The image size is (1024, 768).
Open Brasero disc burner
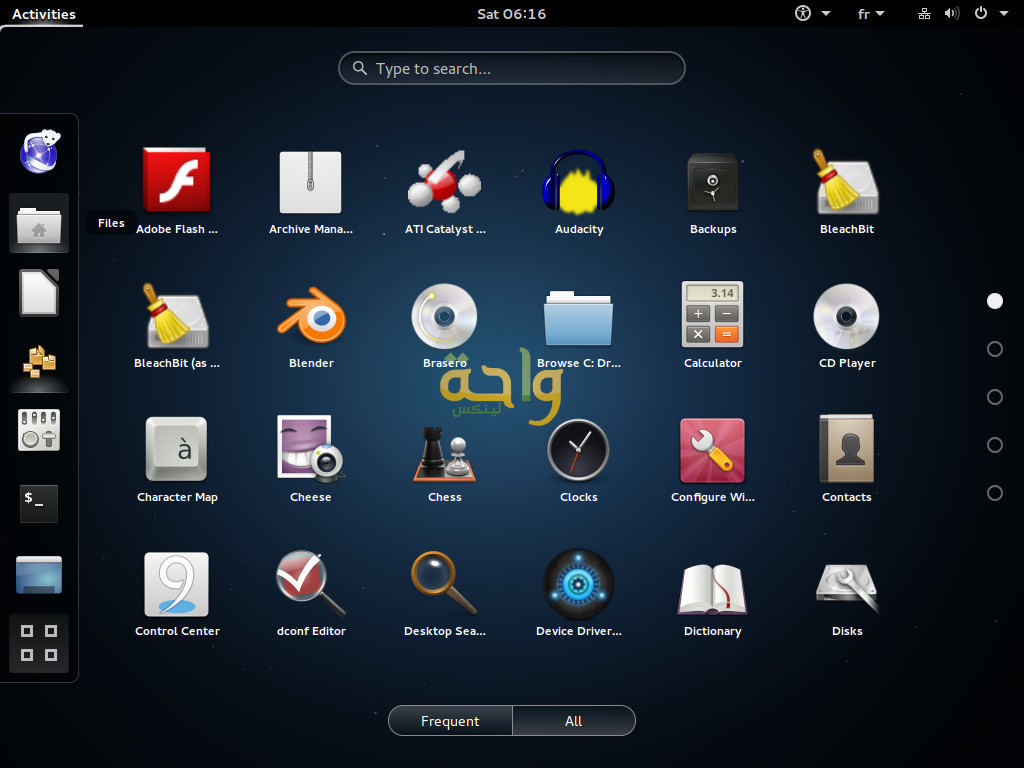click(444, 316)
